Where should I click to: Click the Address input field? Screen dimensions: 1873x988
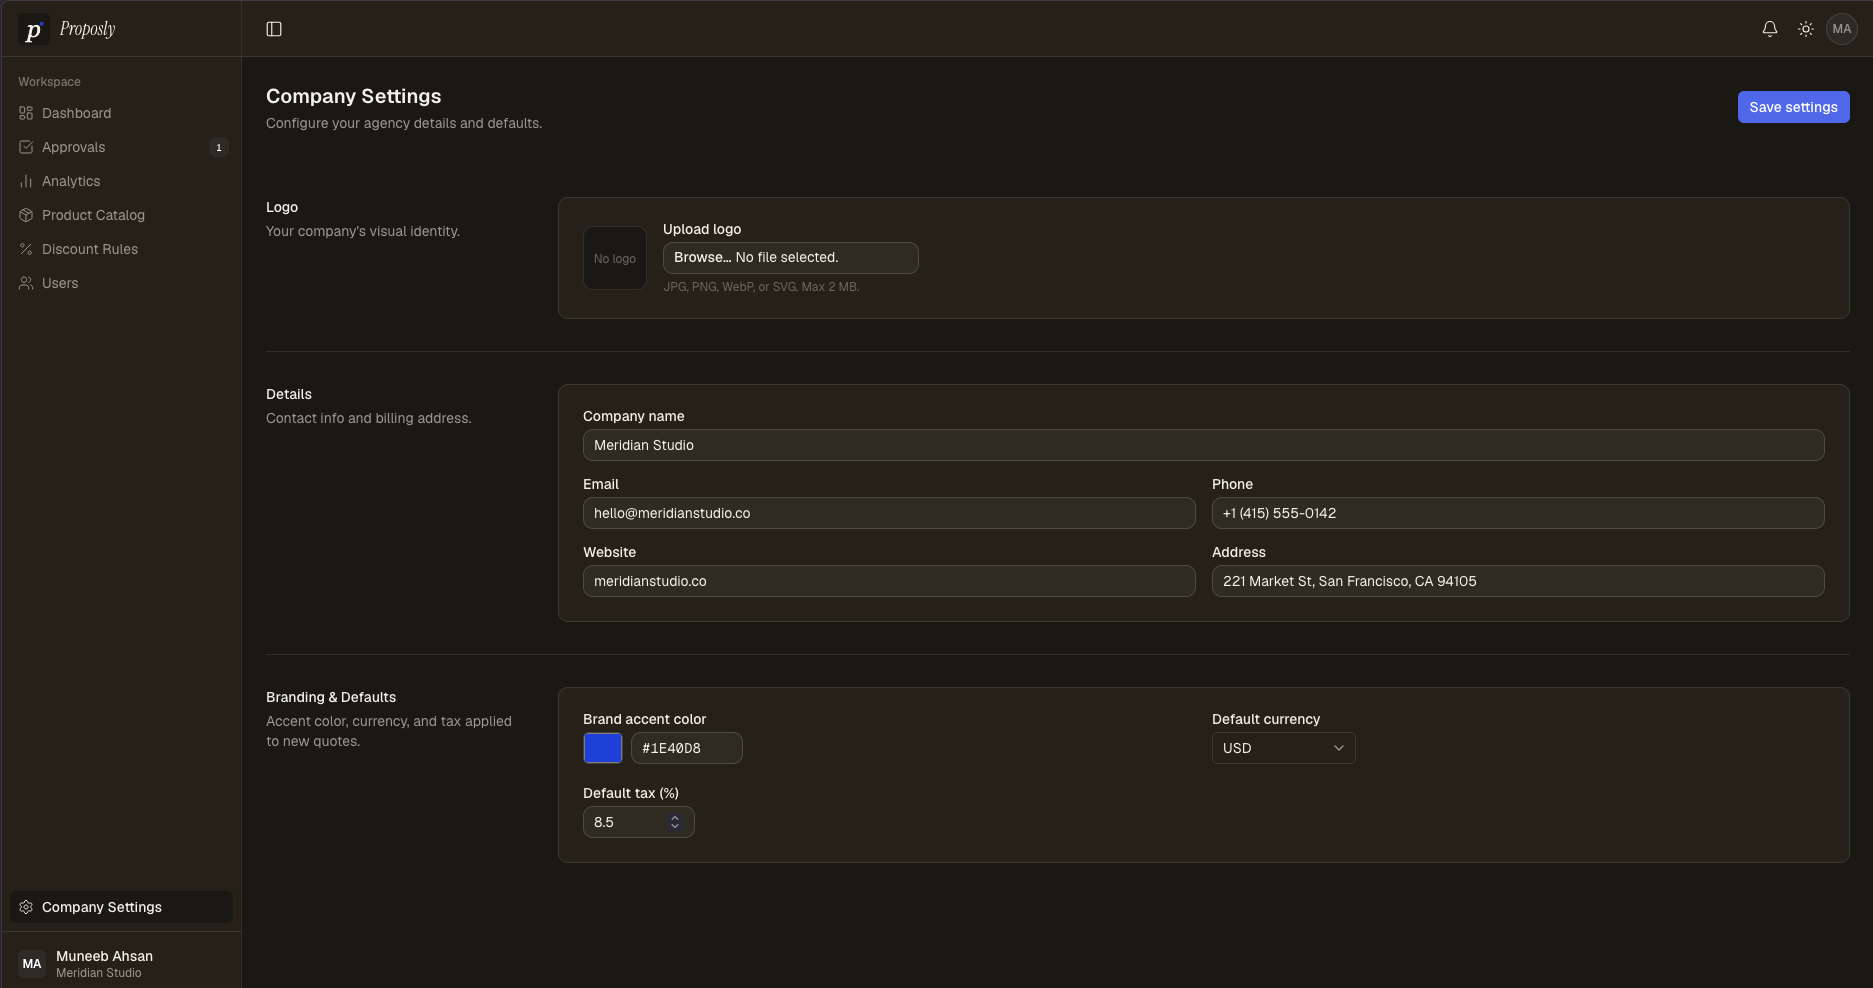coord(1518,581)
